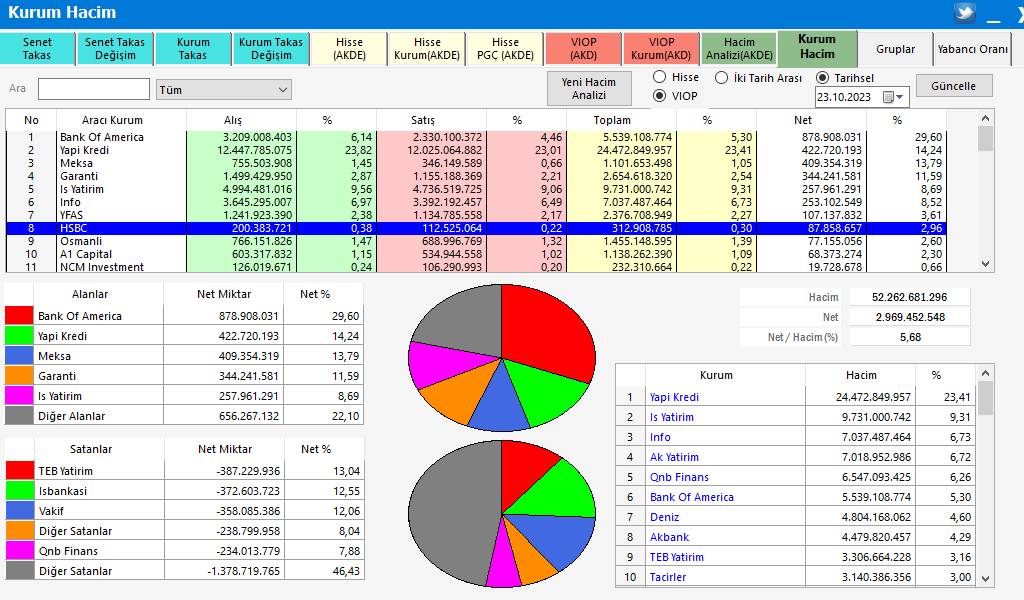Open the Ak Yatirim link

(674, 457)
